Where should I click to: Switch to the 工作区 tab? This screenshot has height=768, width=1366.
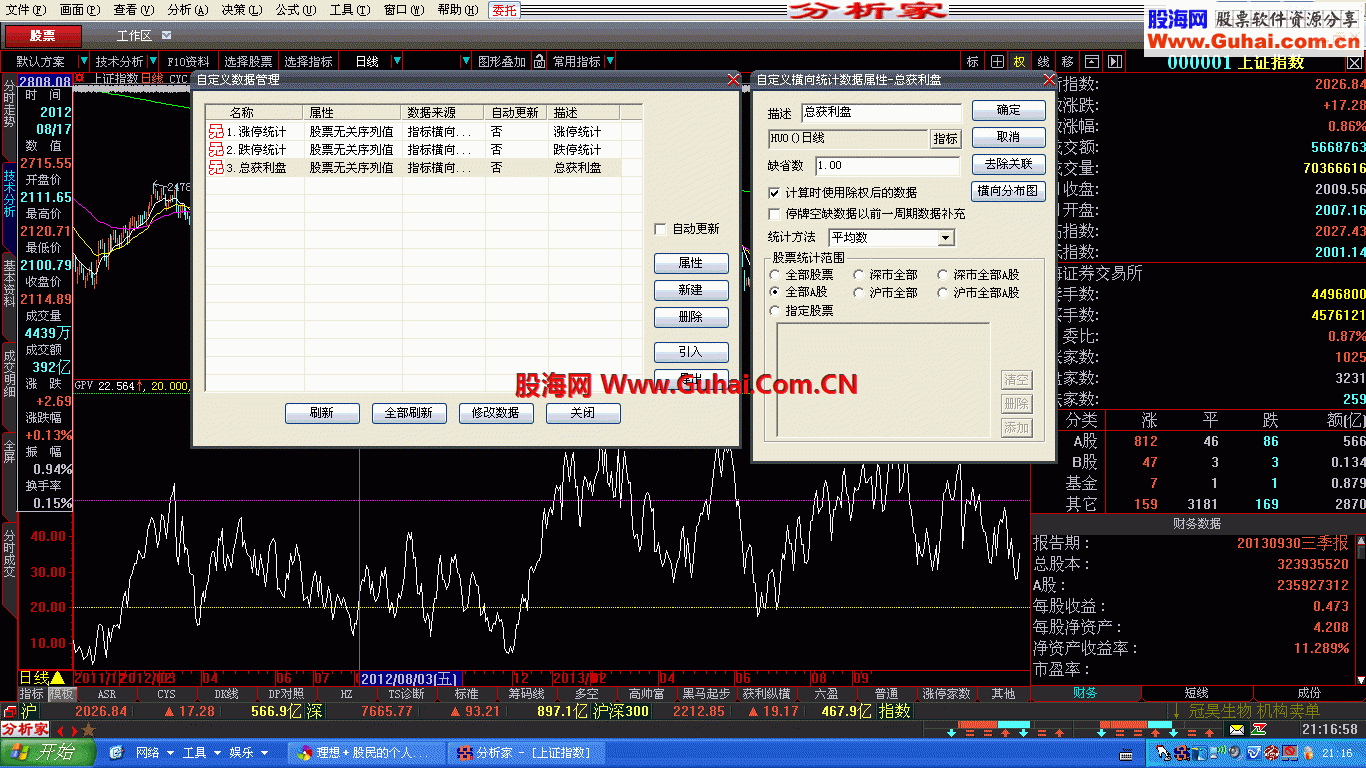(x=134, y=36)
